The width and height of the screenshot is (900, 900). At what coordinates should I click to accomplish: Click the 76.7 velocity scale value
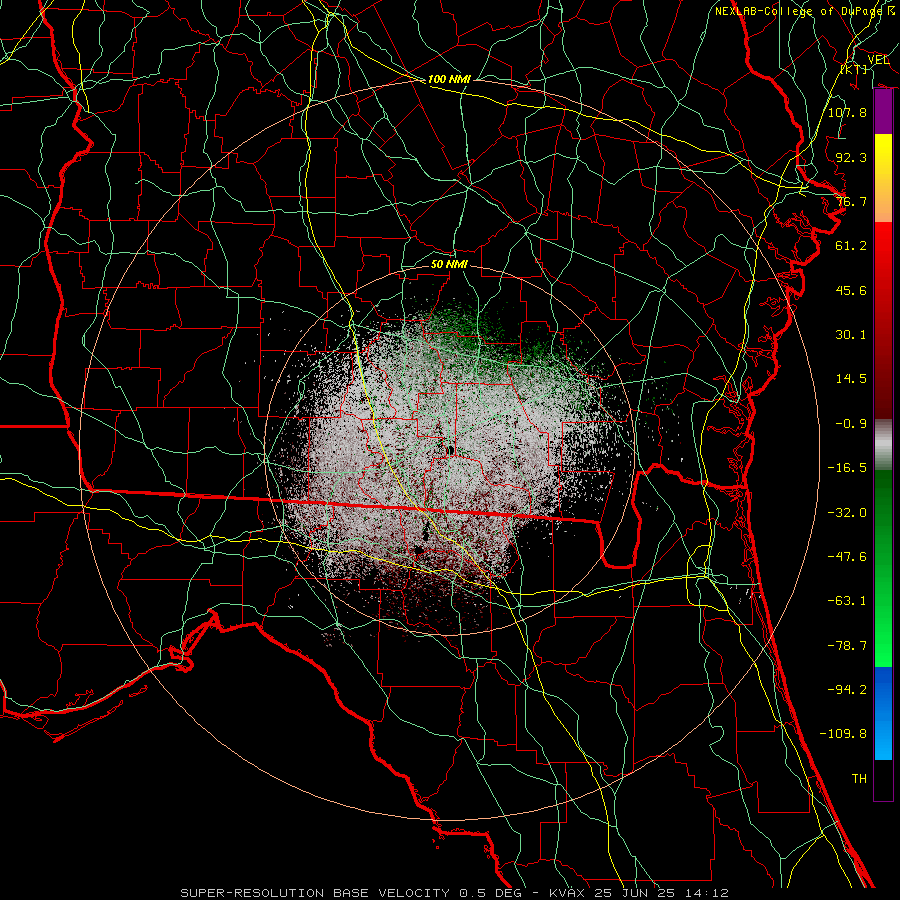point(851,201)
